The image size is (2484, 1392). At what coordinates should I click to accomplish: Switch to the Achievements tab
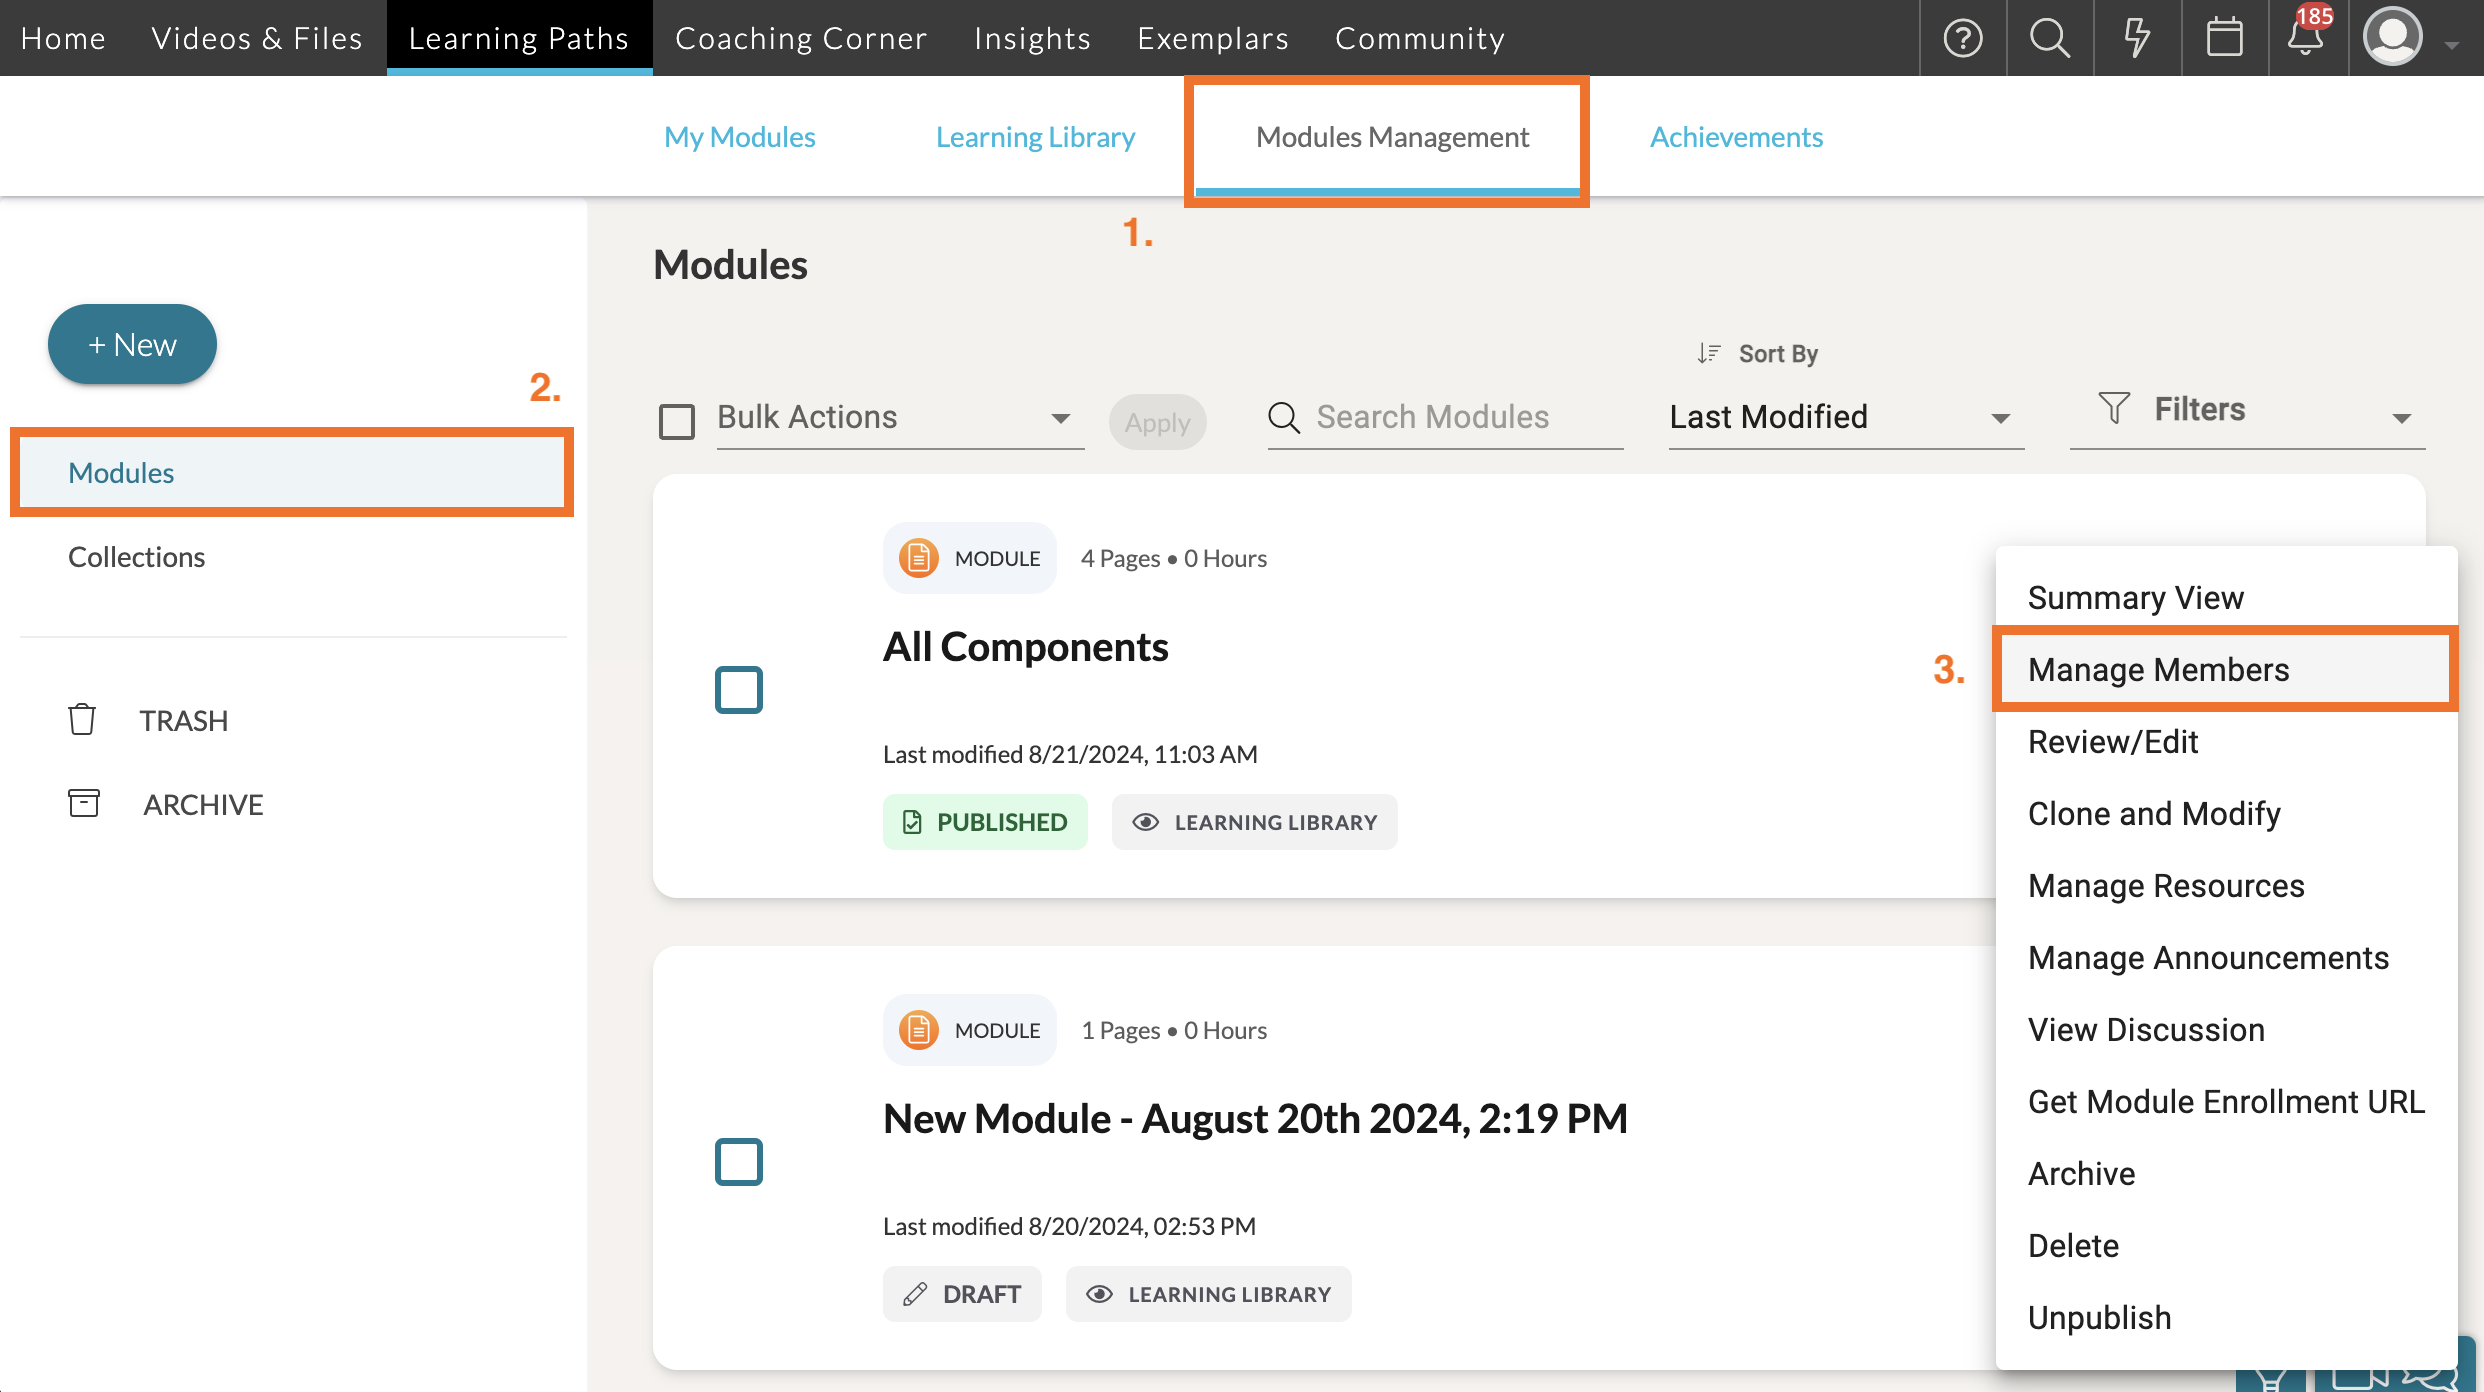[x=1736, y=137]
